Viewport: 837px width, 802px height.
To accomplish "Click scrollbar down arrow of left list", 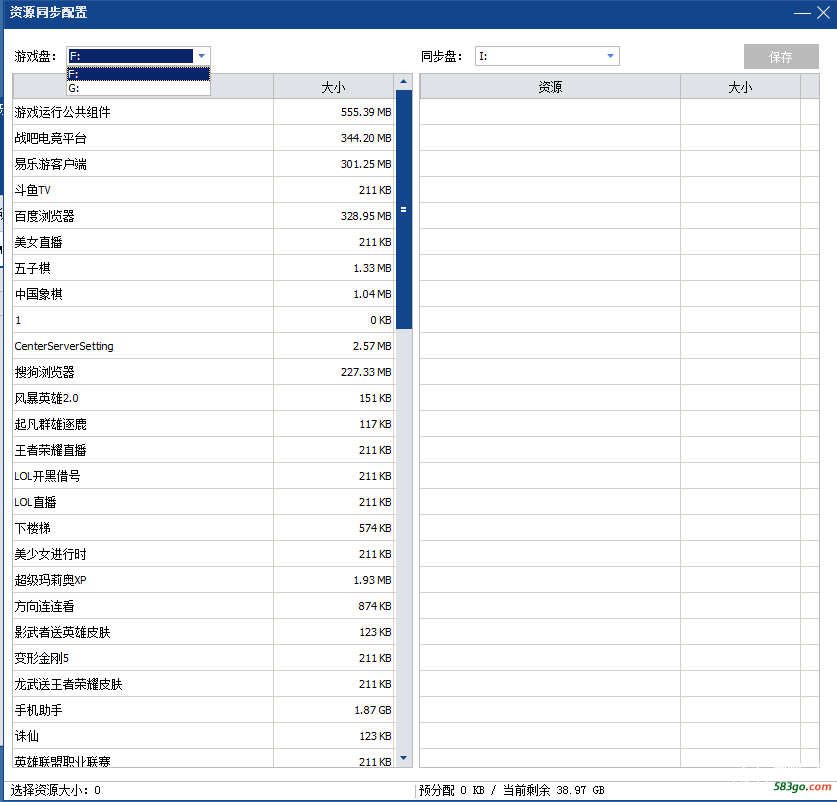I will [404, 758].
